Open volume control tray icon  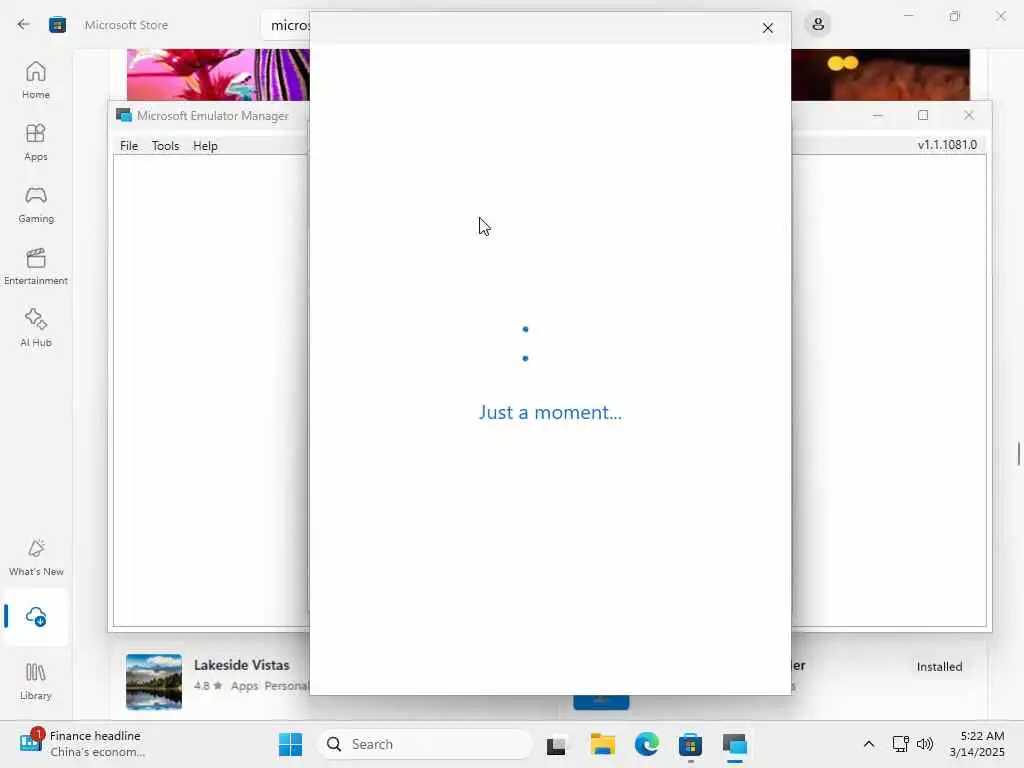[925, 744]
